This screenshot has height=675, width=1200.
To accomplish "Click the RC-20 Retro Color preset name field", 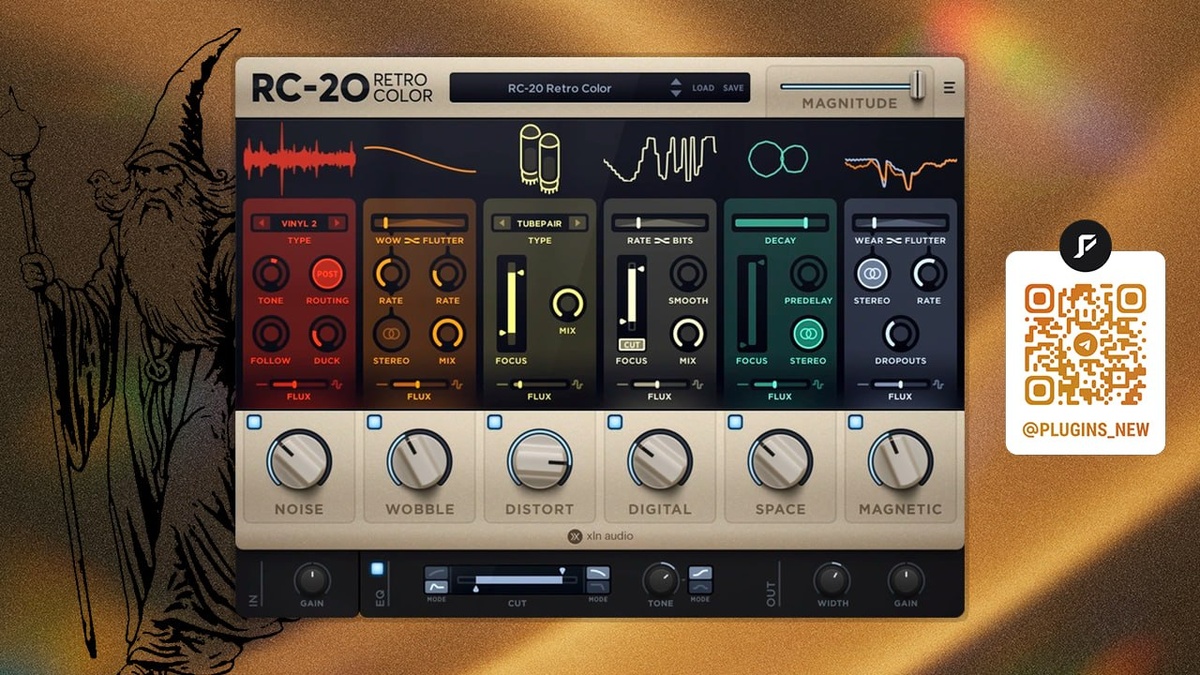I will [x=559, y=88].
